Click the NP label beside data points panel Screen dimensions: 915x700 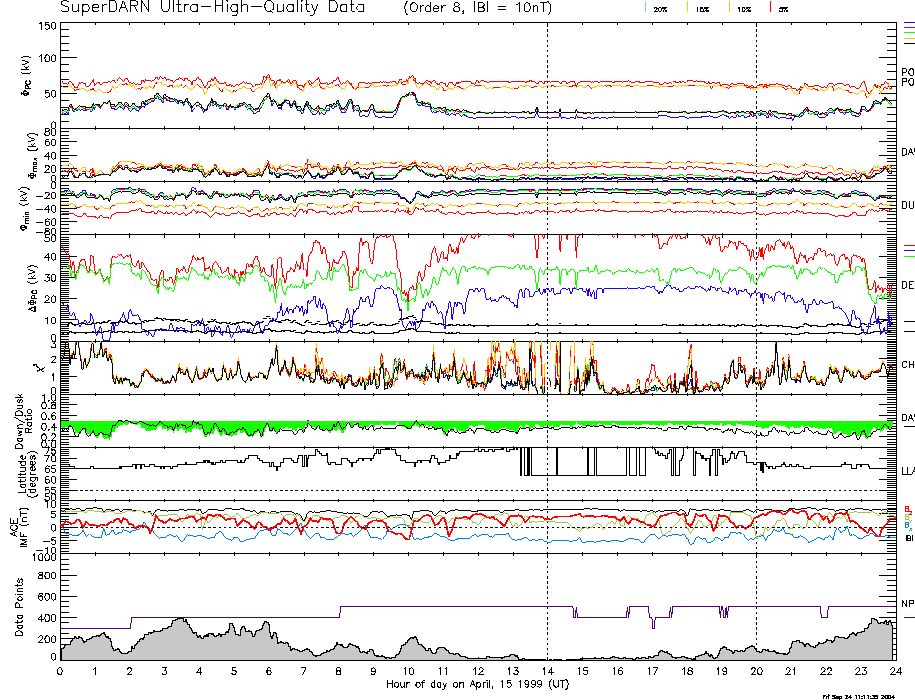click(x=907, y=604)
